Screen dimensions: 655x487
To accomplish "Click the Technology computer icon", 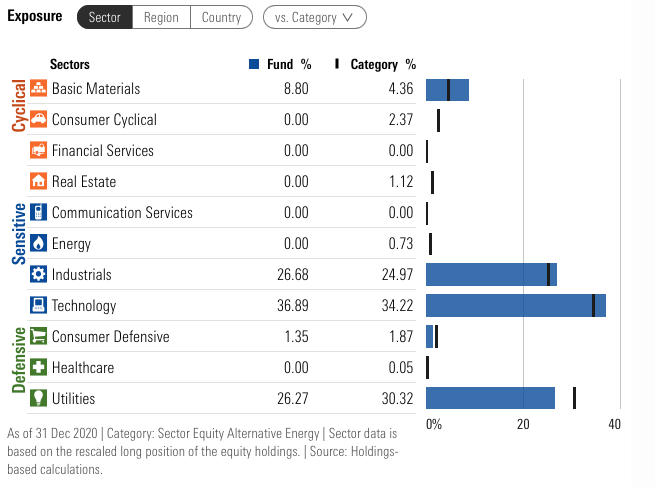I will [39, 306].
